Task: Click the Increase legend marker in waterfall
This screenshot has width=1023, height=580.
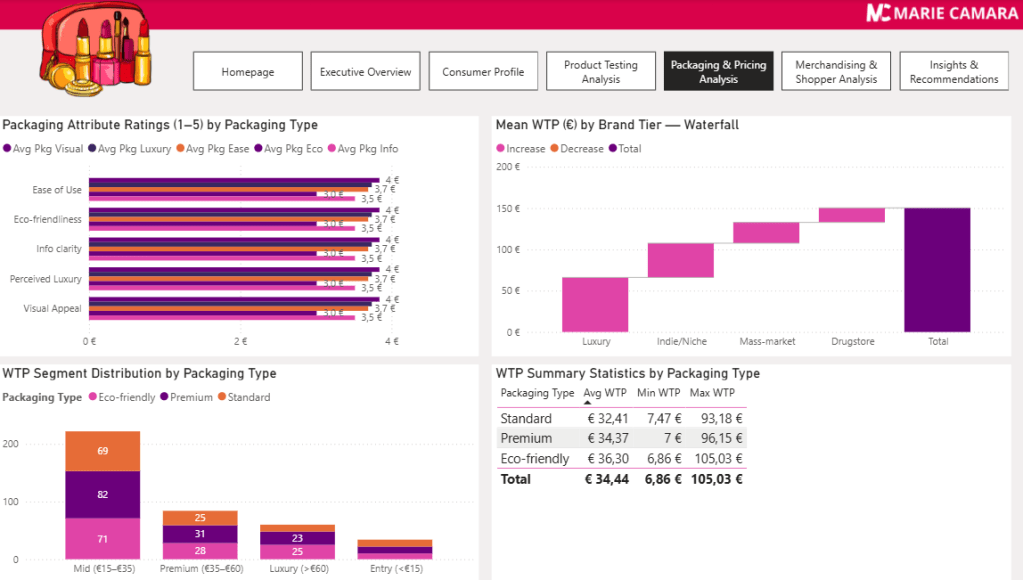Action: click(x=501, y=149)
